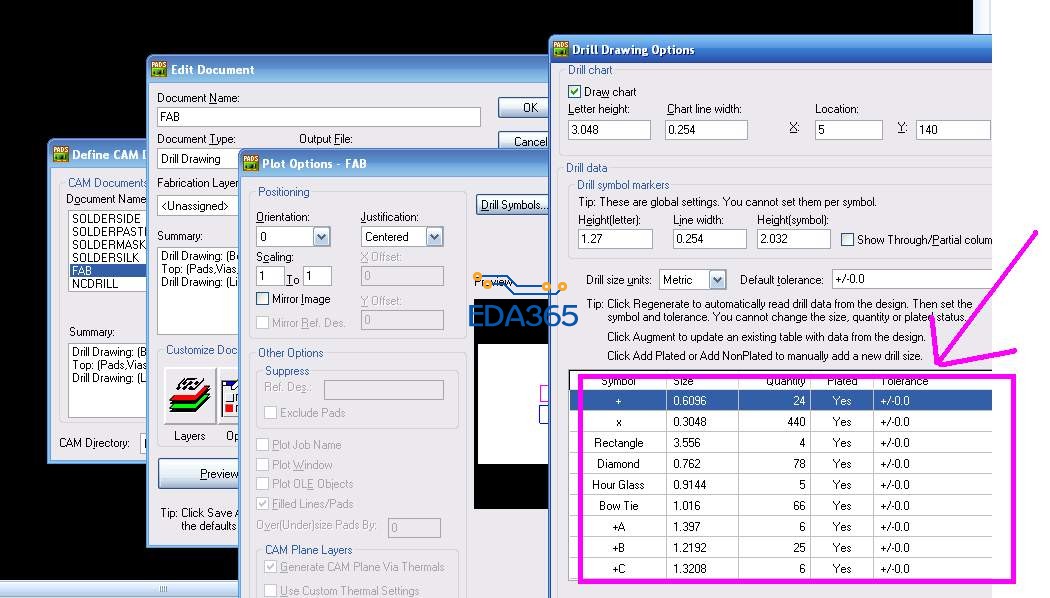Screen dimensions: 1050x598
Task: Click the Plated column header
Action: click(842, 381)
